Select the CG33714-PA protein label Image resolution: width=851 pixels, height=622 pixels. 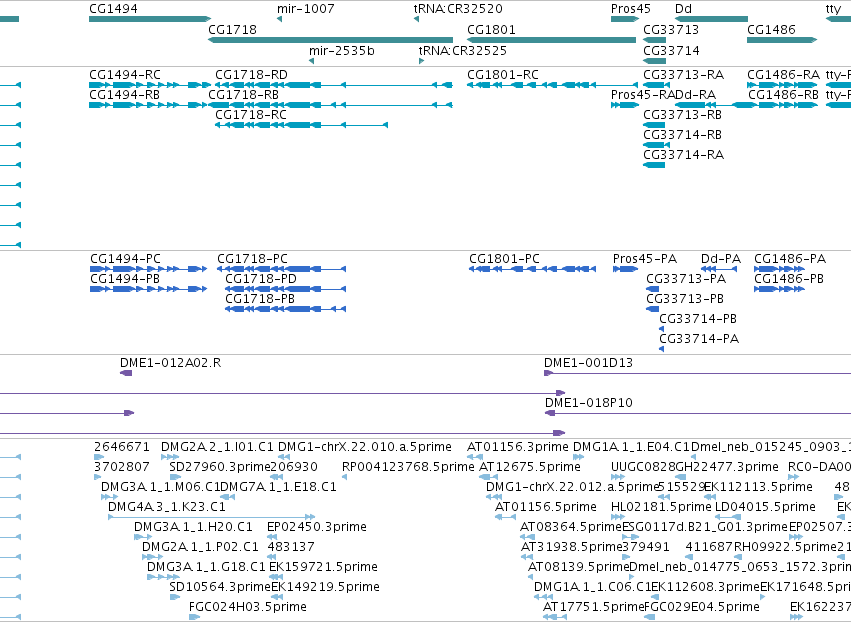699,339
